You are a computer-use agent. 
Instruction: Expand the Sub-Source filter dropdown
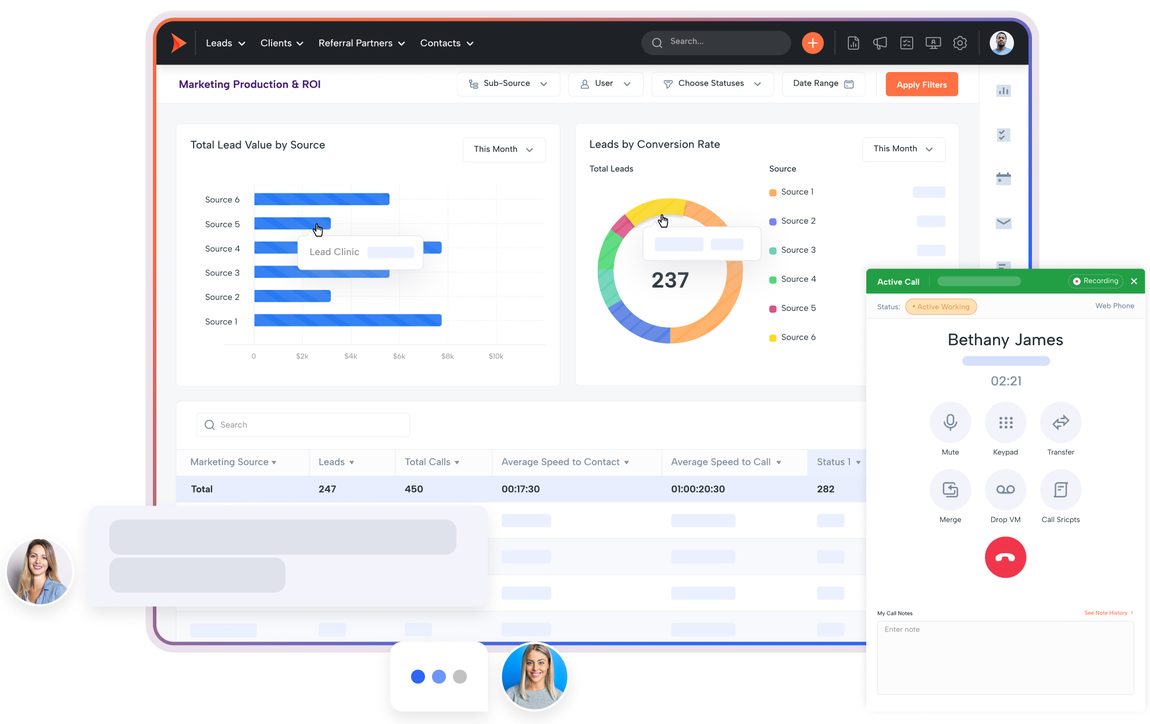[508, 84]
